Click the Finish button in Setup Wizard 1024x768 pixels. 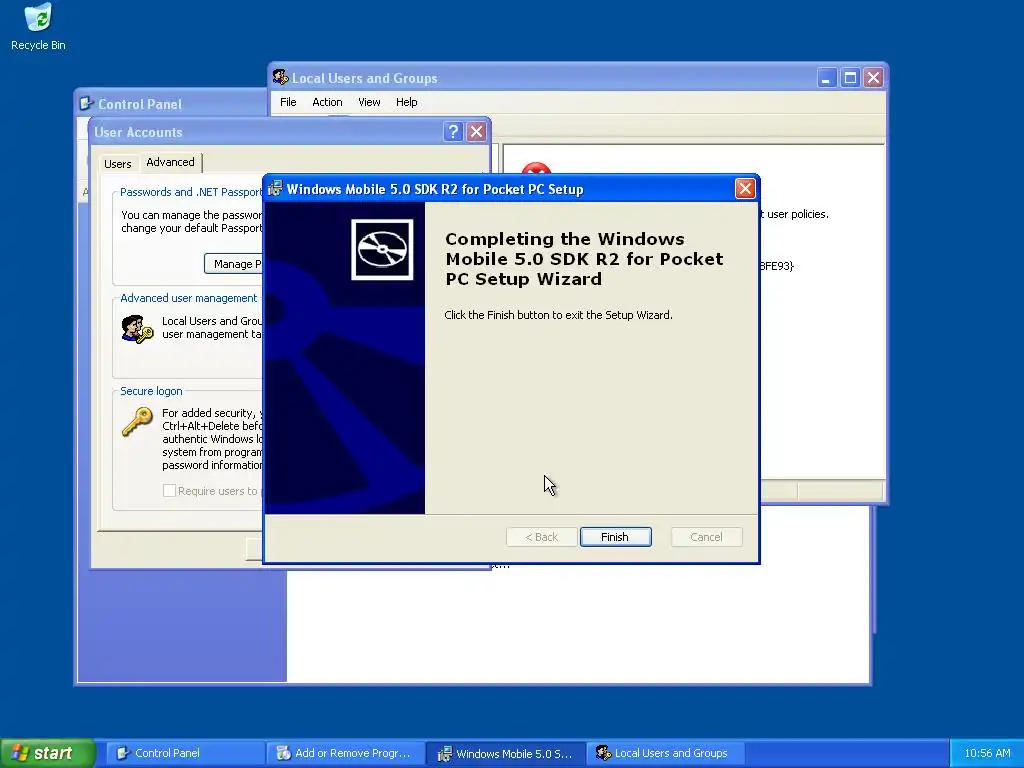[x=615, y=537]
